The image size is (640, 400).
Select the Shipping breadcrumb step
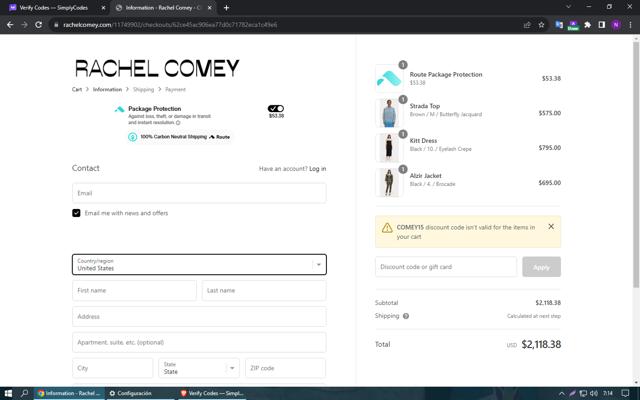click(x=143, y=89)
